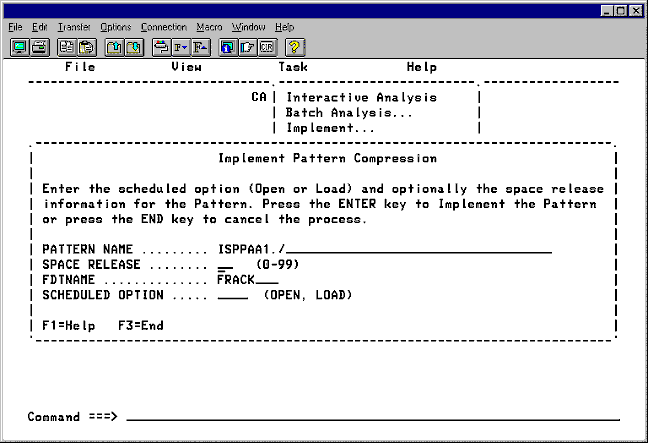Click the CA text beside the pull-down

[x=259, y=97]
